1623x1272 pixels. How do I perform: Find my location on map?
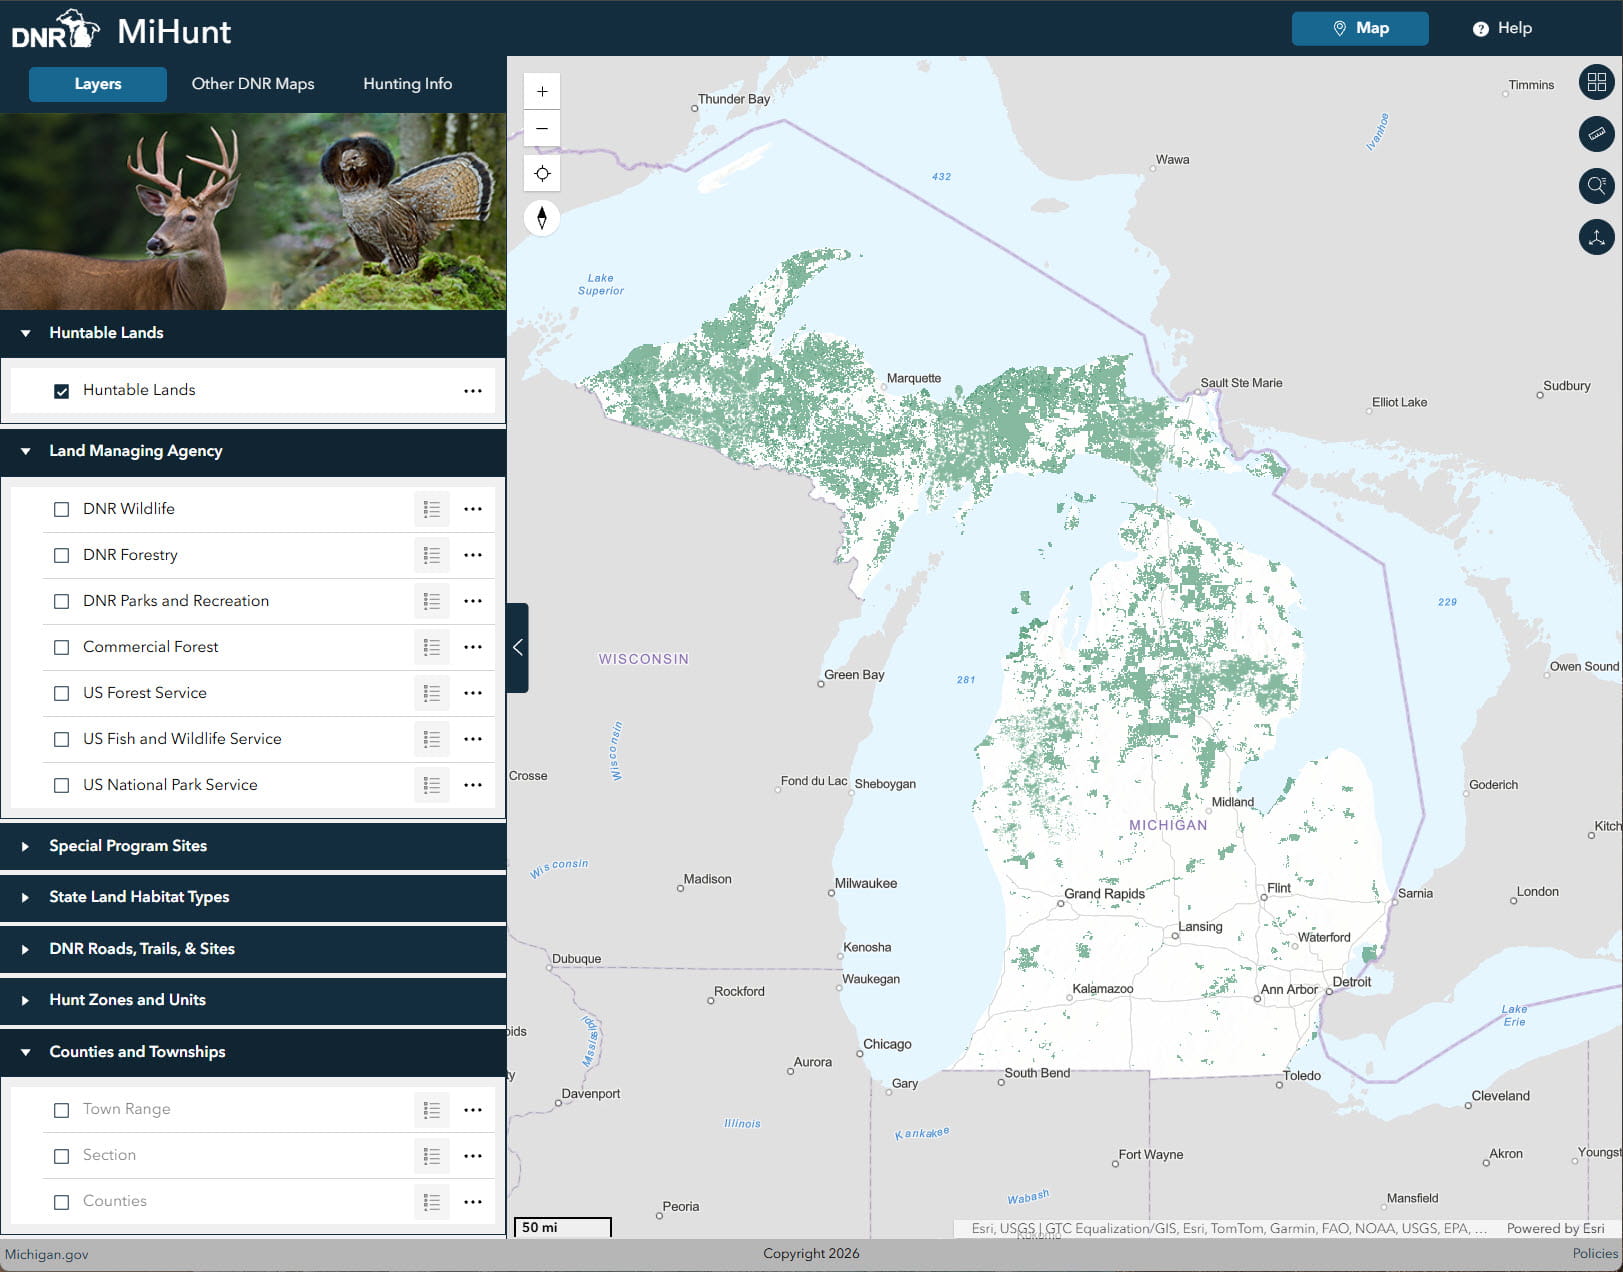[542, 174]
